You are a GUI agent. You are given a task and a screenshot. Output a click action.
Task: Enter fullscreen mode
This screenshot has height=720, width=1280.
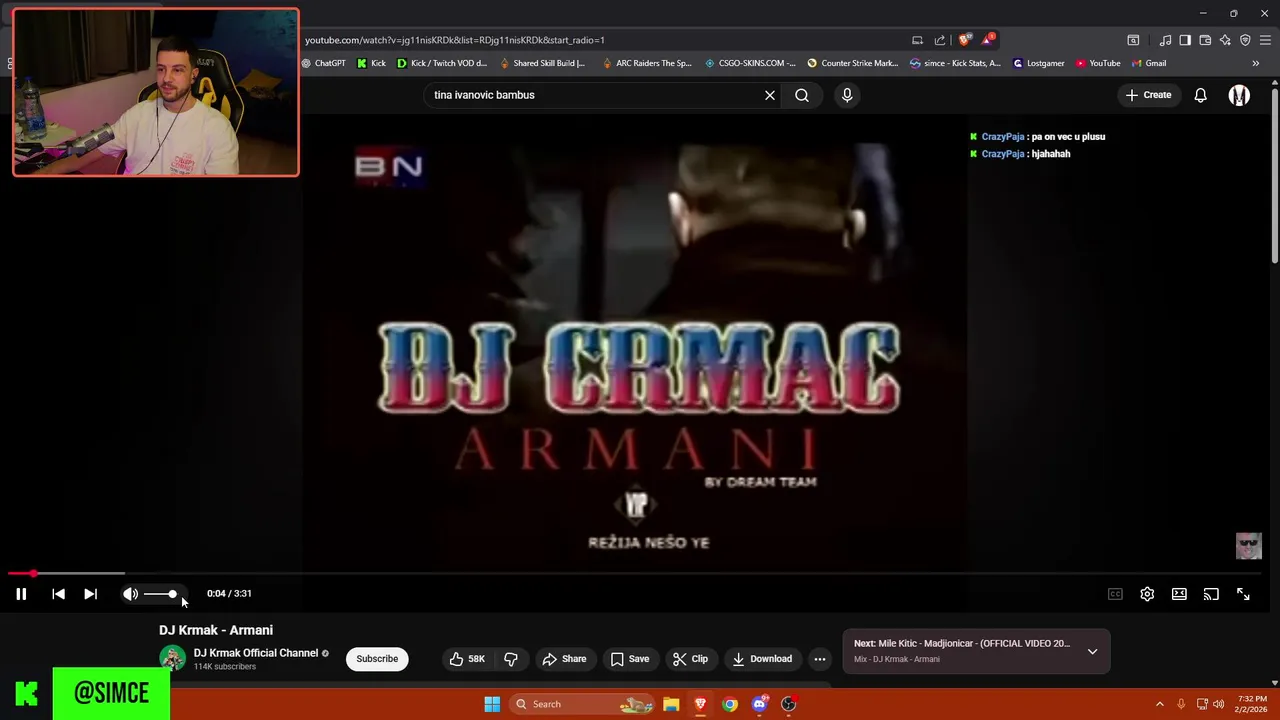pyautogui.click(x=1243, y=594)
